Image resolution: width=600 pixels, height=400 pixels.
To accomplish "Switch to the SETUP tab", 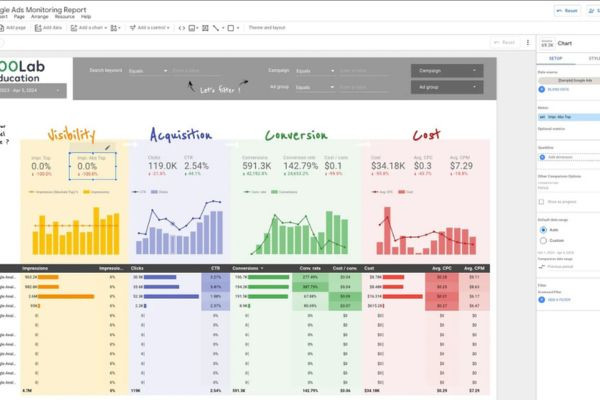I will tap(556, 59).
